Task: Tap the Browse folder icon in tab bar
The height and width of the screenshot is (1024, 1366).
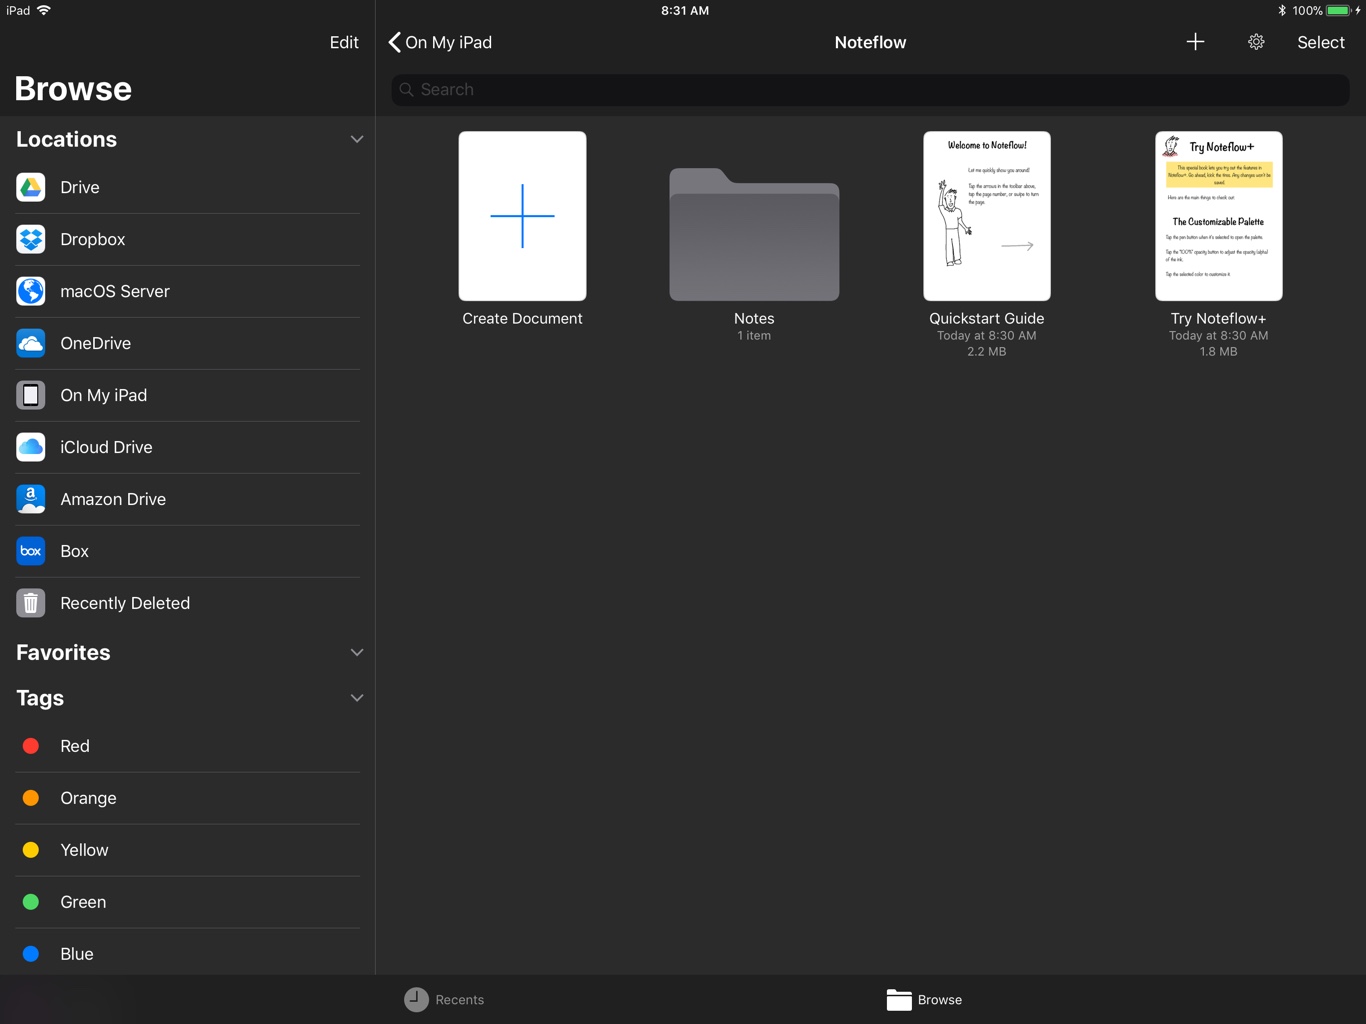Action: 899,999
